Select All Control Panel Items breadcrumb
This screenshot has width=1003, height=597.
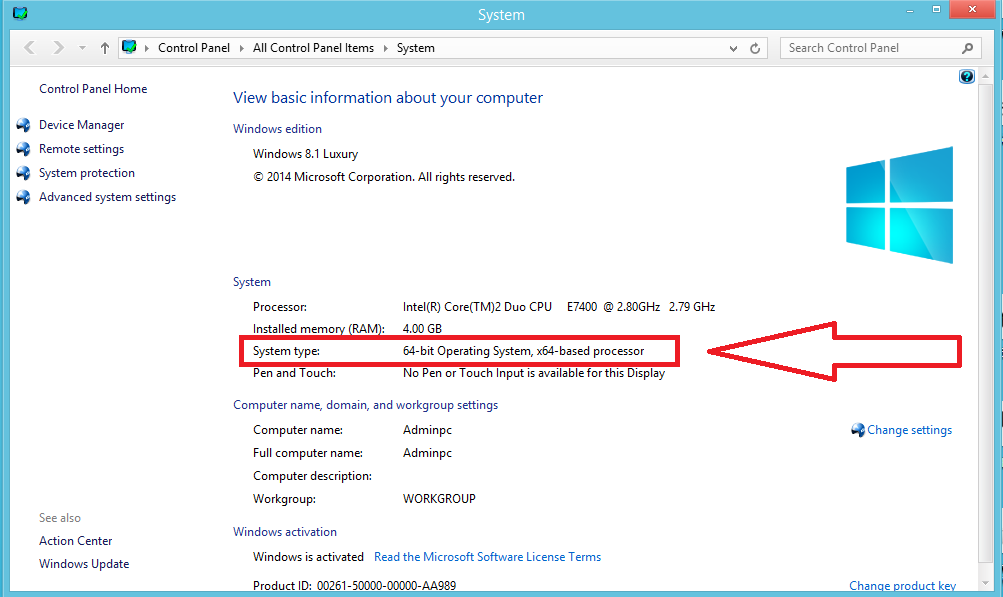coord(313,48)
